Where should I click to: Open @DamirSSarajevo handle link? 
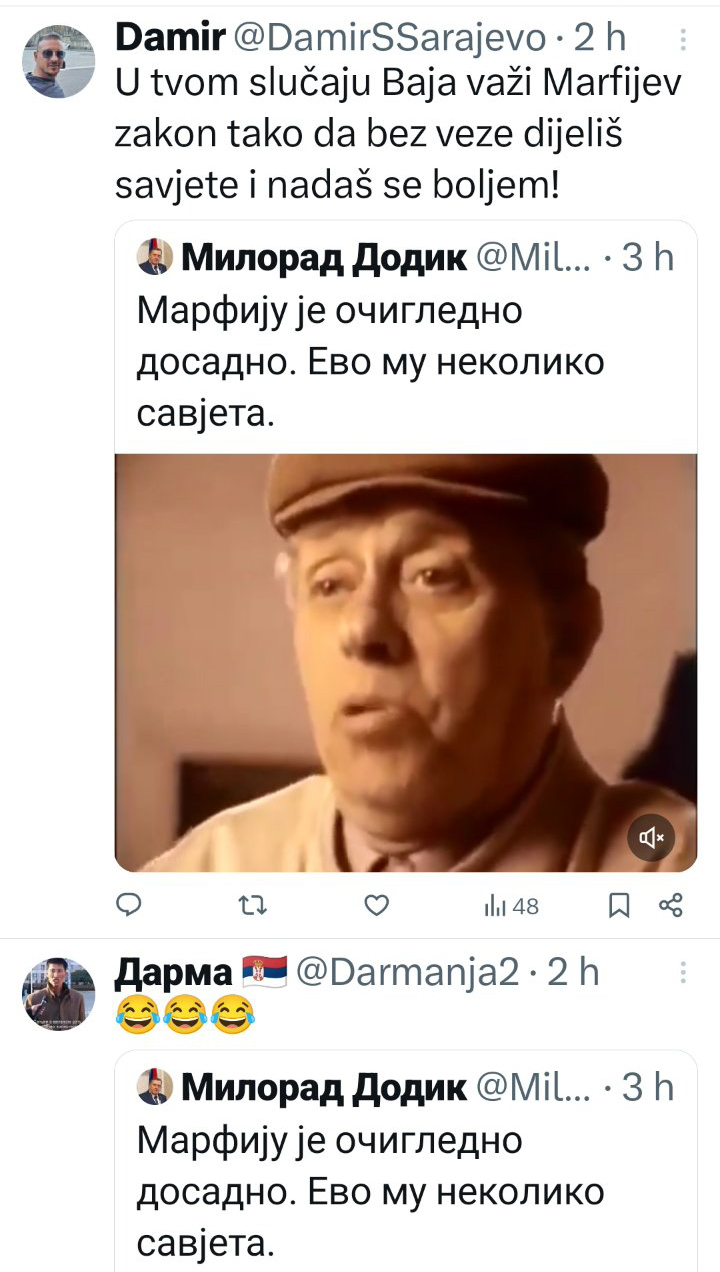[390, 37]
